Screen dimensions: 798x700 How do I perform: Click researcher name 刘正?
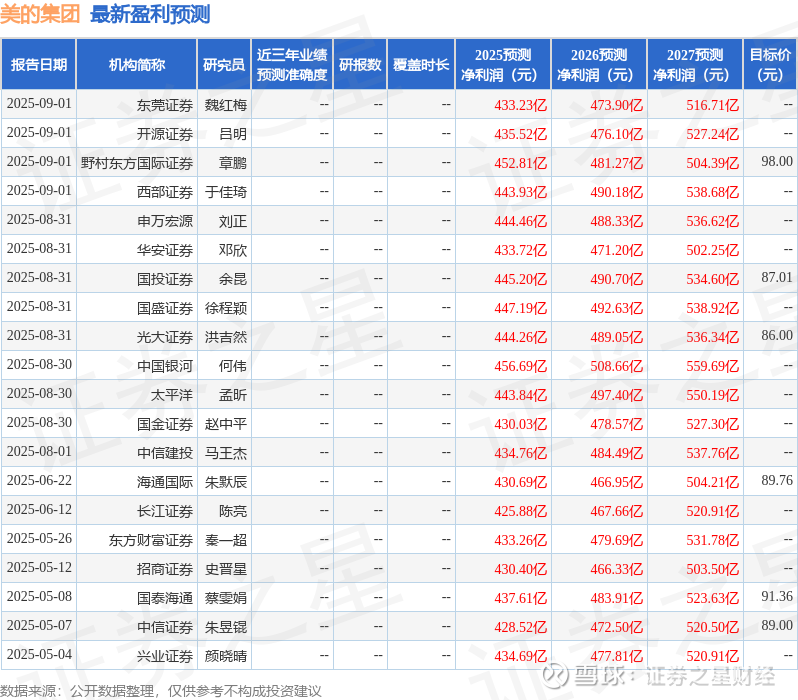coord(233,221)
